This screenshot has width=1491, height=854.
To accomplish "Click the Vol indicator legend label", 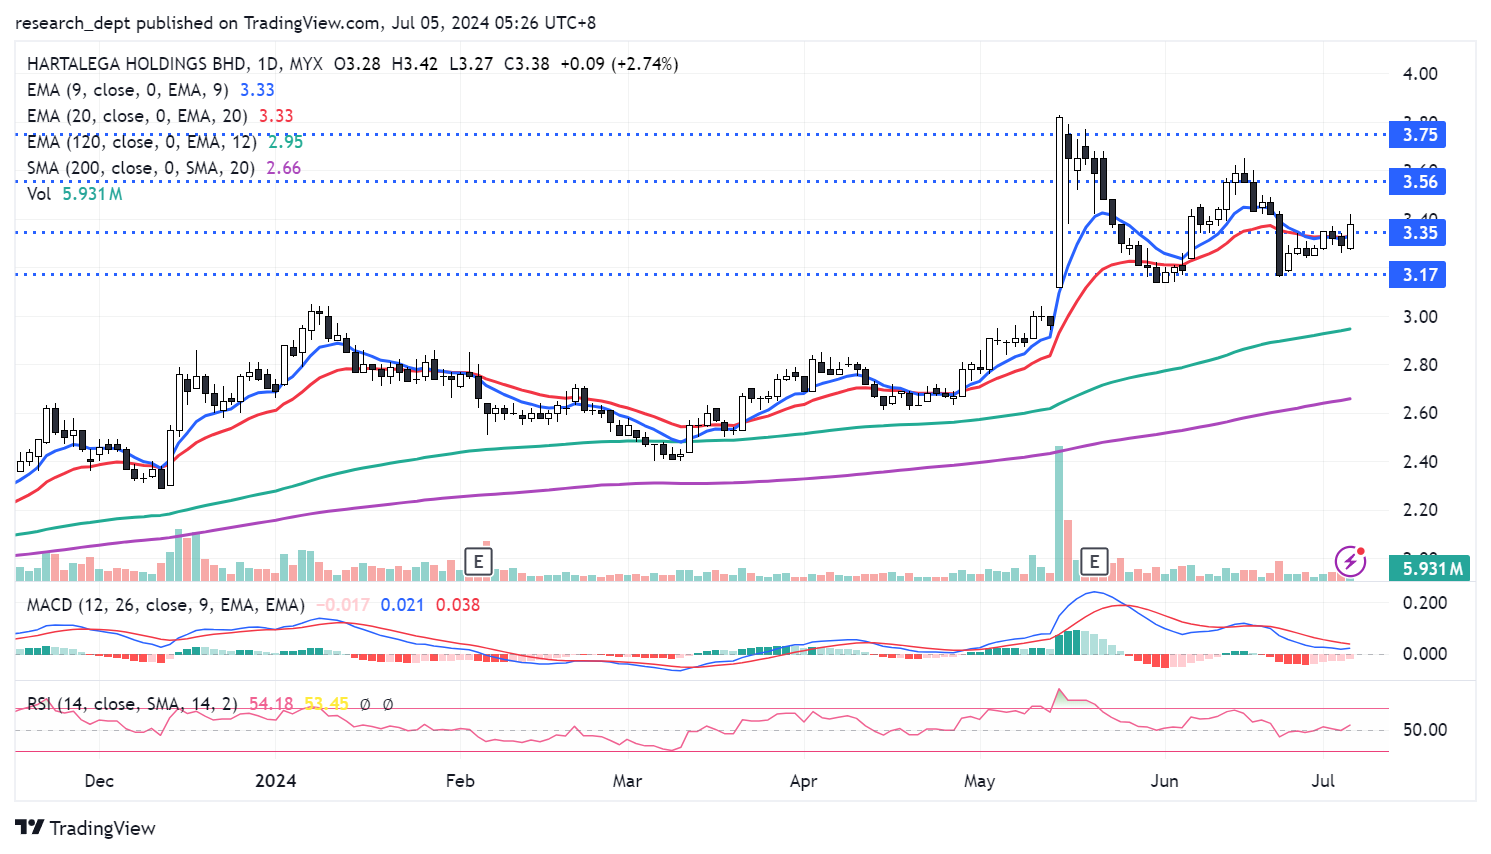I will (x=39, y=194).
